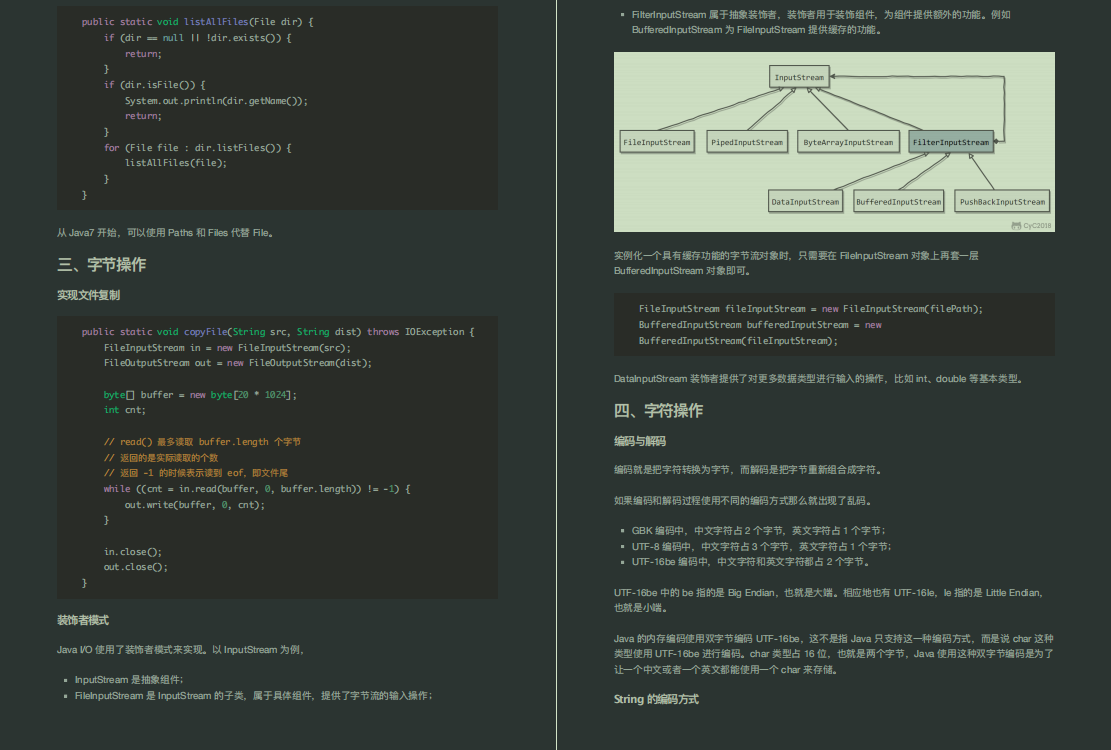The height and width of the screenshot is (750, 1111).
Task: Click the byte[] buffer = new byte[20 * 1024]; line
Action: coord(200,394)
